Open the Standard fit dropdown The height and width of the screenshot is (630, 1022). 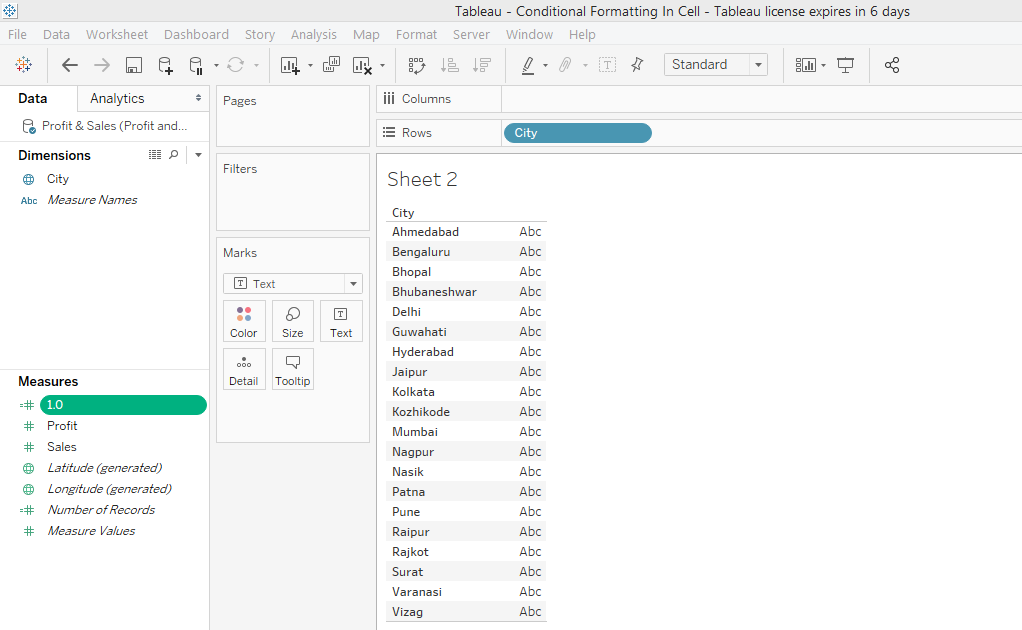(758, 65)
